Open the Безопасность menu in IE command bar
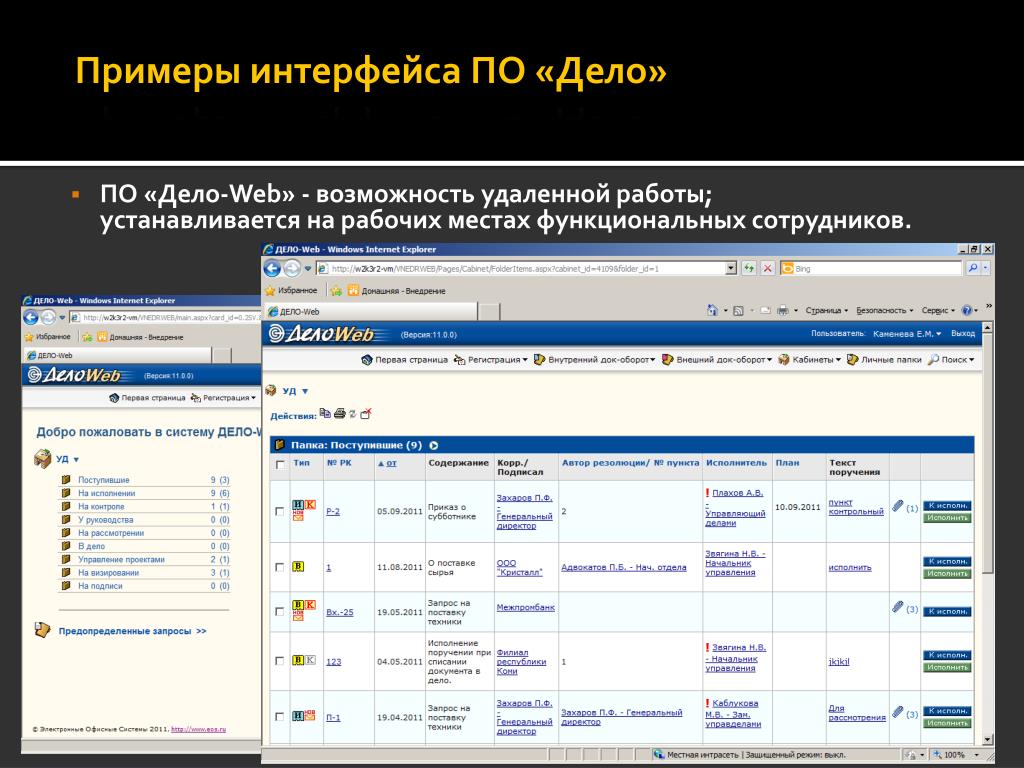This screenshot has width=1024, height=768. coord(885,311)
